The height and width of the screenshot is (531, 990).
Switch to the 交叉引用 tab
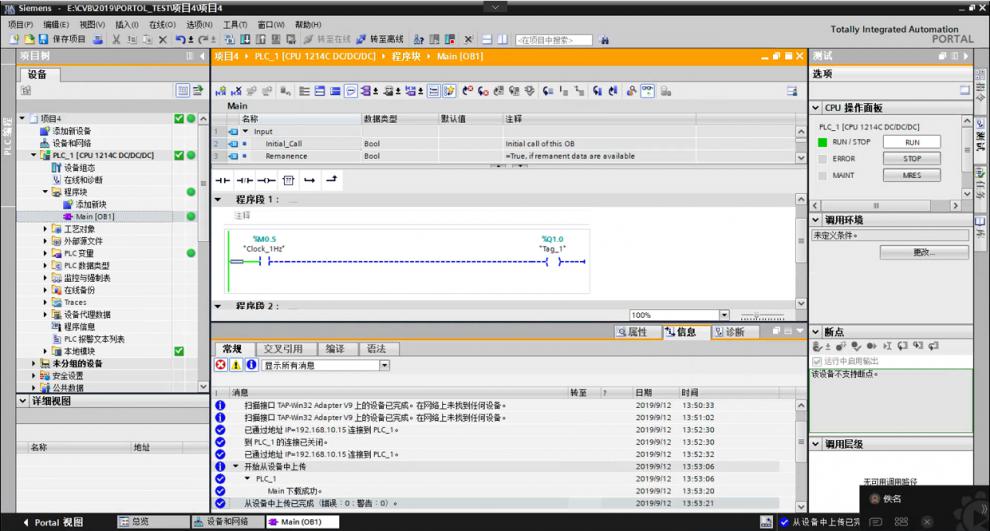tap(283, 349)
